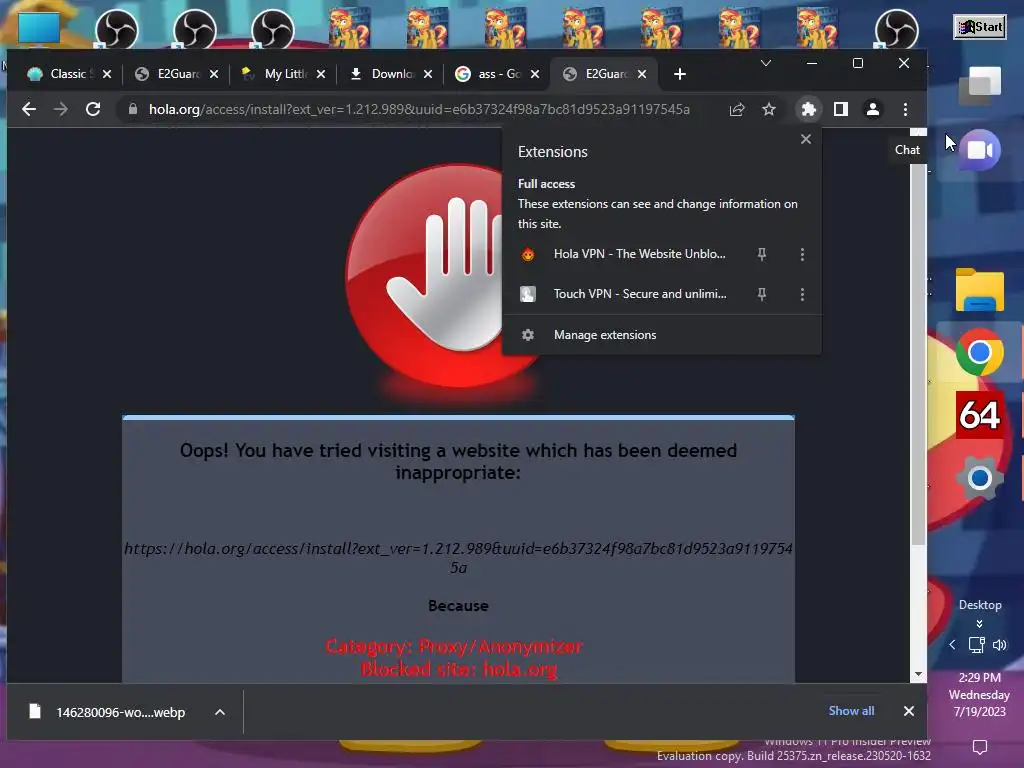Image resolution: width=1024 pixels, height=768 pixels.
Task: Click the blue monitor desktop icon
Action: tap(39, 29)
